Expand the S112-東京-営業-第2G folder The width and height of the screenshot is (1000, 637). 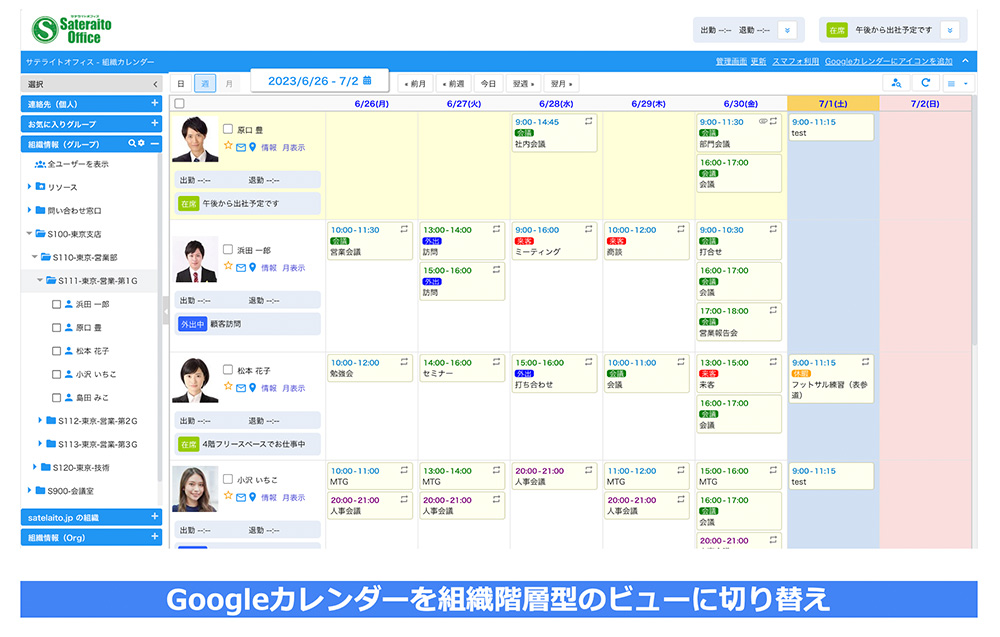click(40, 420)
